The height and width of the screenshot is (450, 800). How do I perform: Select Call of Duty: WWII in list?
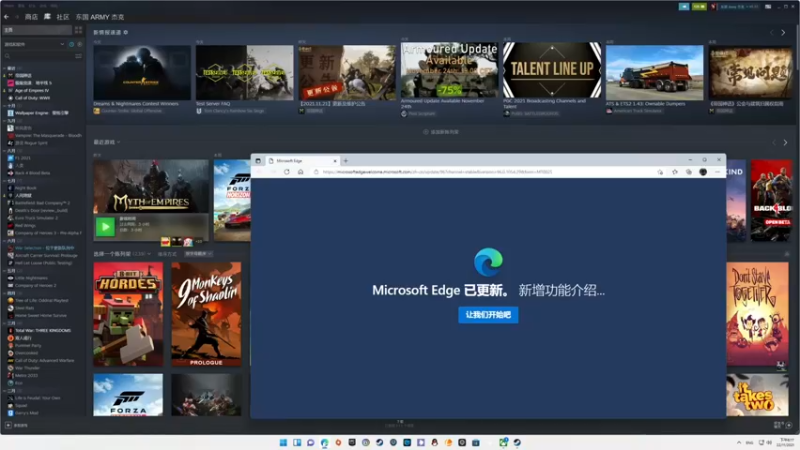(x=32, y=98)
